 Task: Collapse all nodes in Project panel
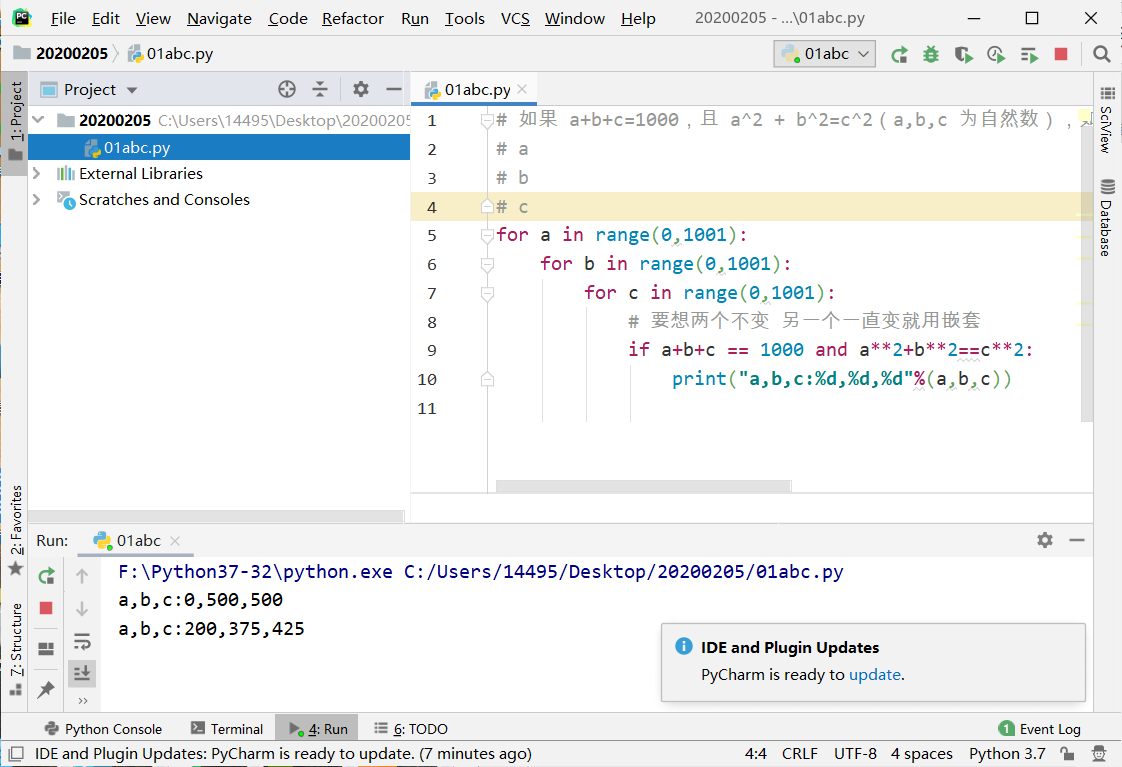pos(320,89)
